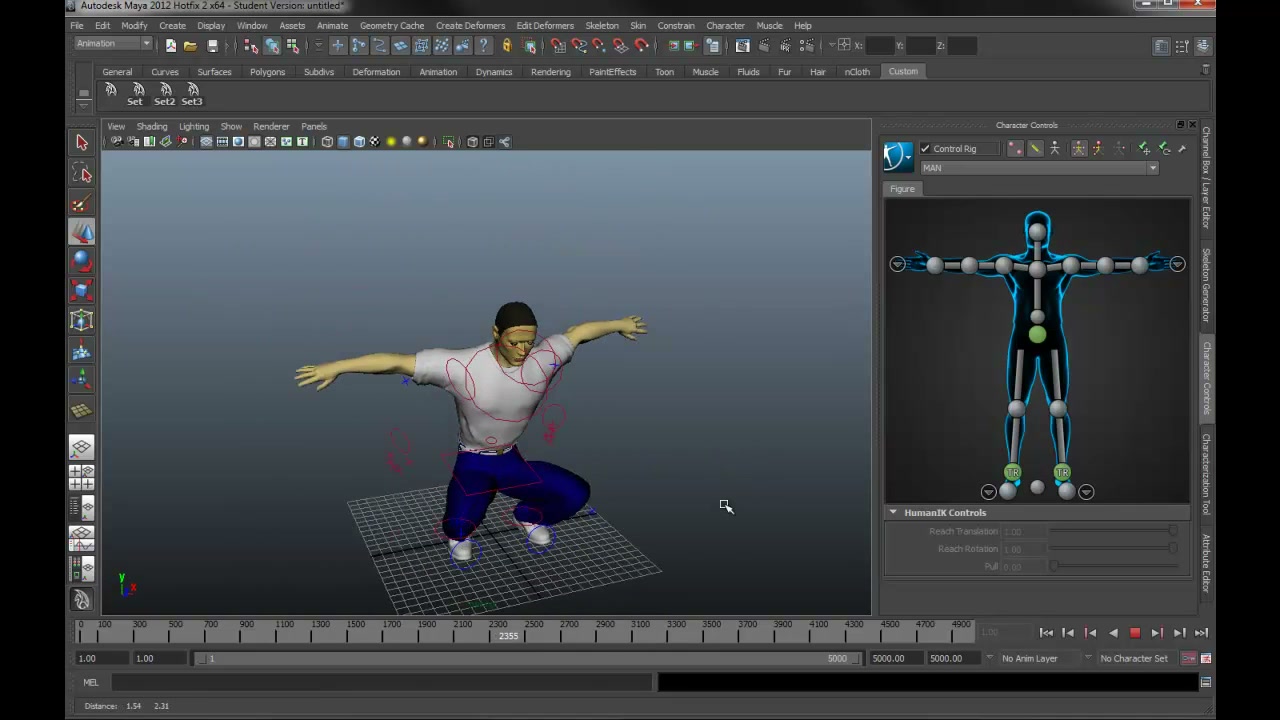Save scene with the floppy disk icon

[x=212, y=46]
